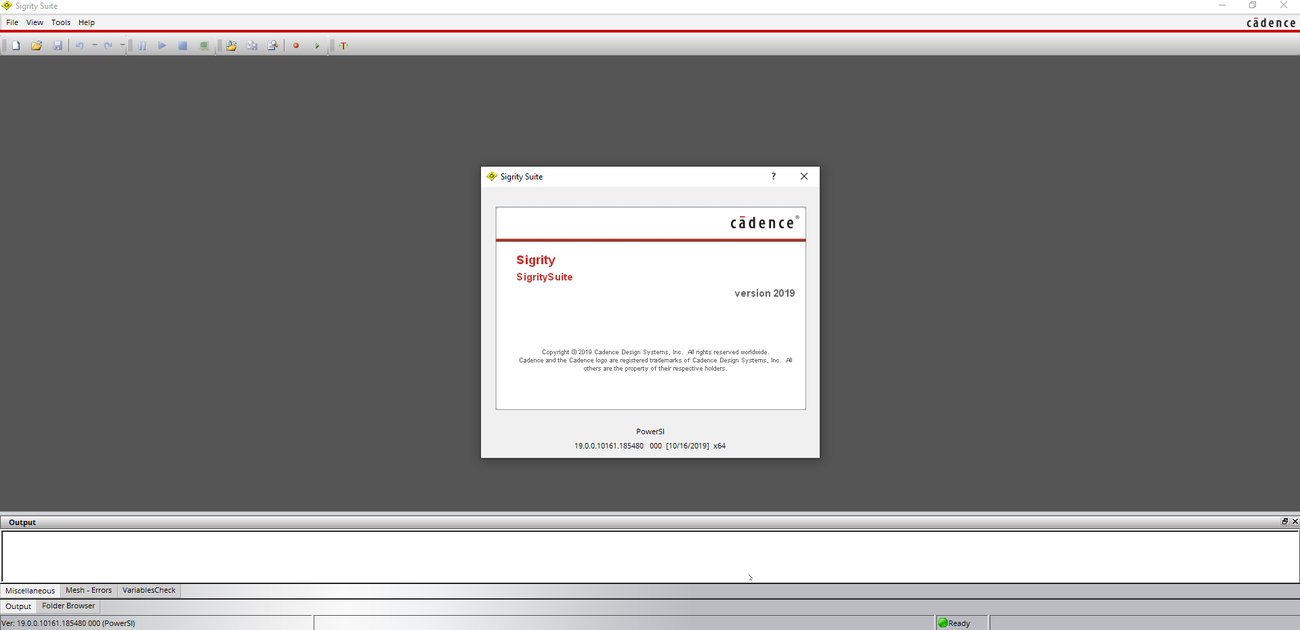The width and height of the screenshot is (1300, 630).
Task: Create a new file with toolbar icon
Action: click(x=16, y=46)
